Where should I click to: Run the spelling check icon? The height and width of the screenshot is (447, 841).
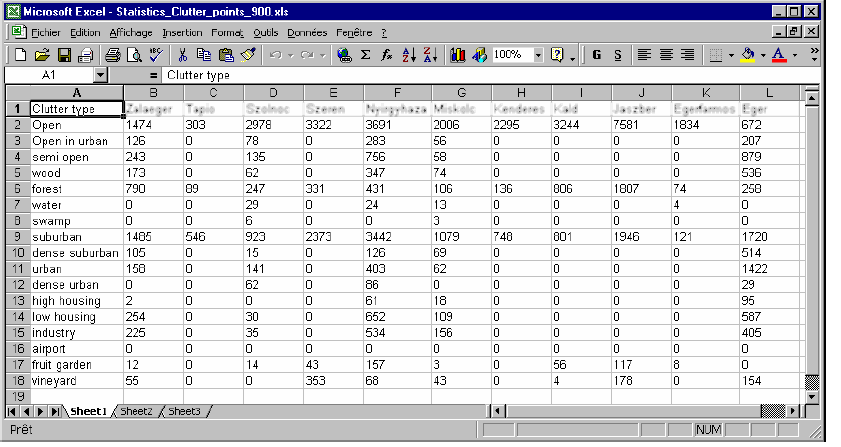155,54
